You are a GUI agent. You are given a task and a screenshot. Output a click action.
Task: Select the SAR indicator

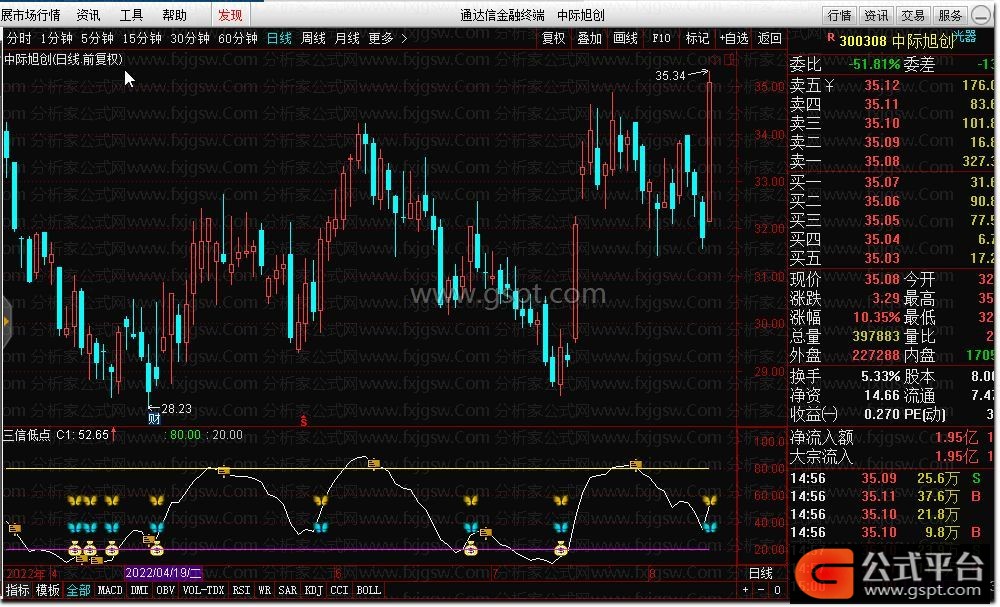(x=288, y=590)
